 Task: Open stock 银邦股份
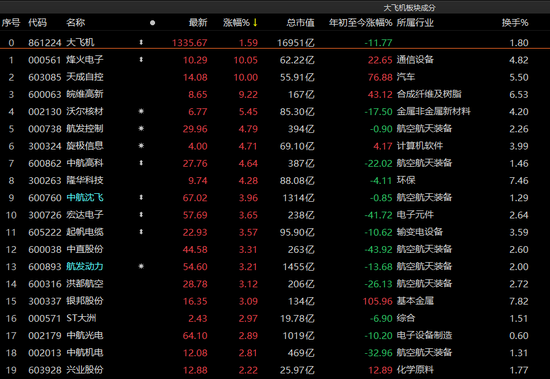point(85,300)
